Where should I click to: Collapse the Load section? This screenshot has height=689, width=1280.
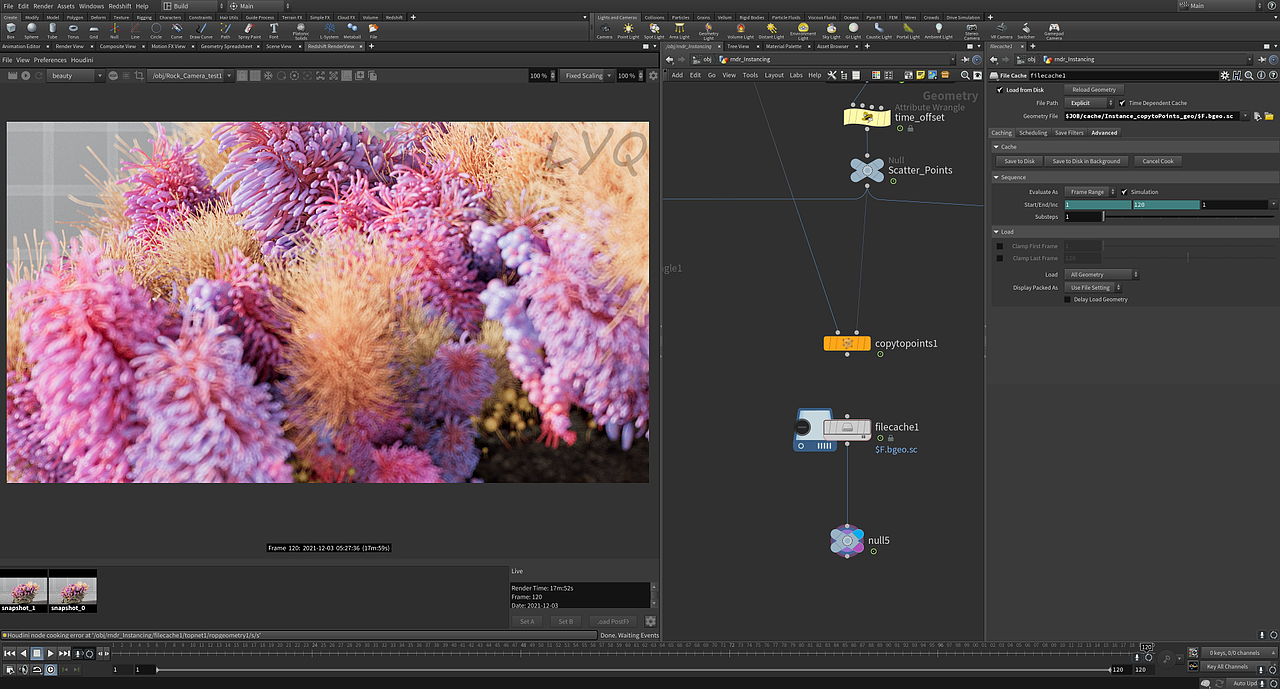coord(997,232)
